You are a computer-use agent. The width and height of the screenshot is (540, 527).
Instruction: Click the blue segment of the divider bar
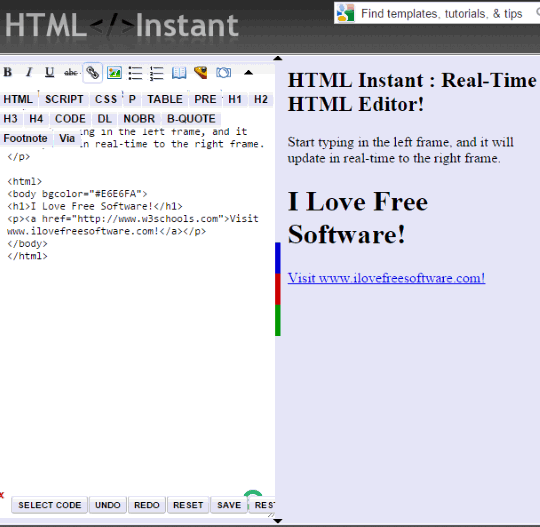278,258
